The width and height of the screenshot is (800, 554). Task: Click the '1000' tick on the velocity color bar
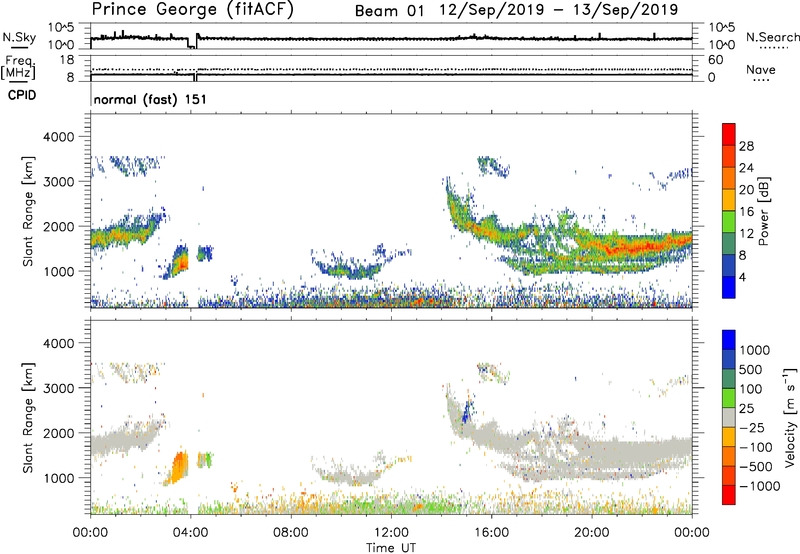pos(755,350)
